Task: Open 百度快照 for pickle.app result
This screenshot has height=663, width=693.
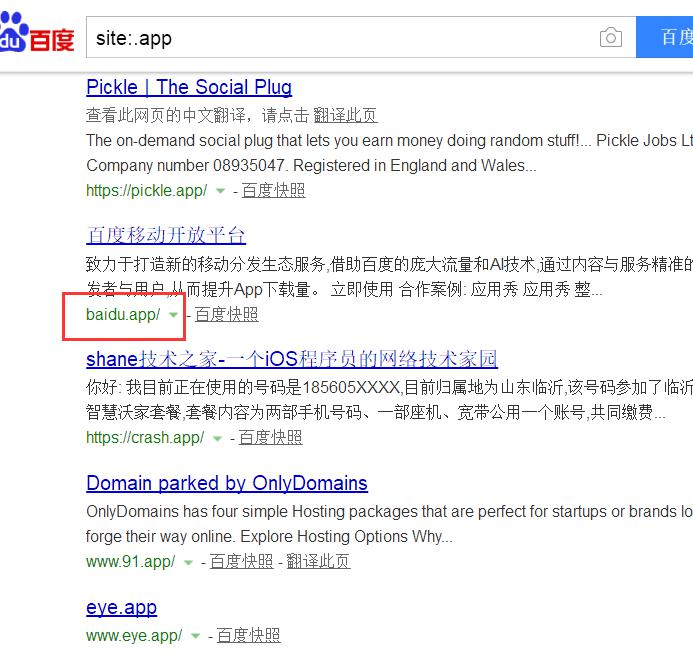Action: (x=274, y=191)
